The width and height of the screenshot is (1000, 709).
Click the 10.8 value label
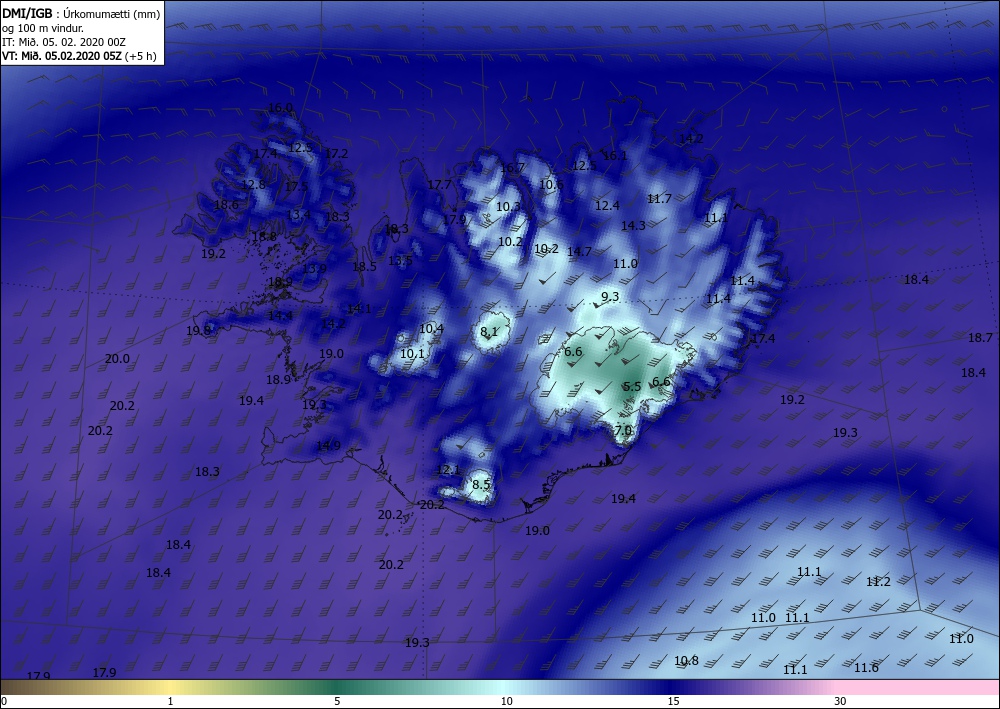click(686, 661)
